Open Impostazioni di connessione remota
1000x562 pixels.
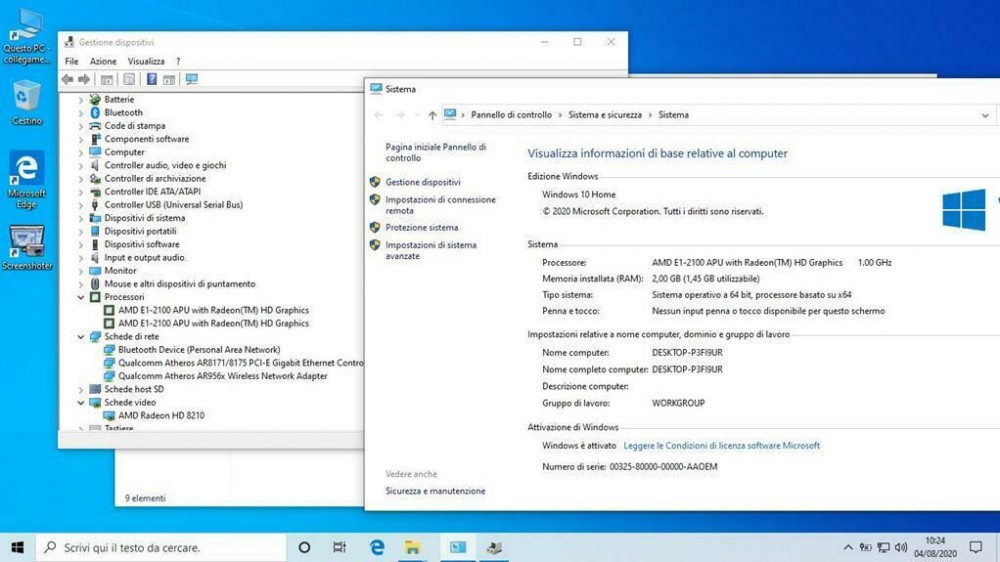click(x=440, y=205)
